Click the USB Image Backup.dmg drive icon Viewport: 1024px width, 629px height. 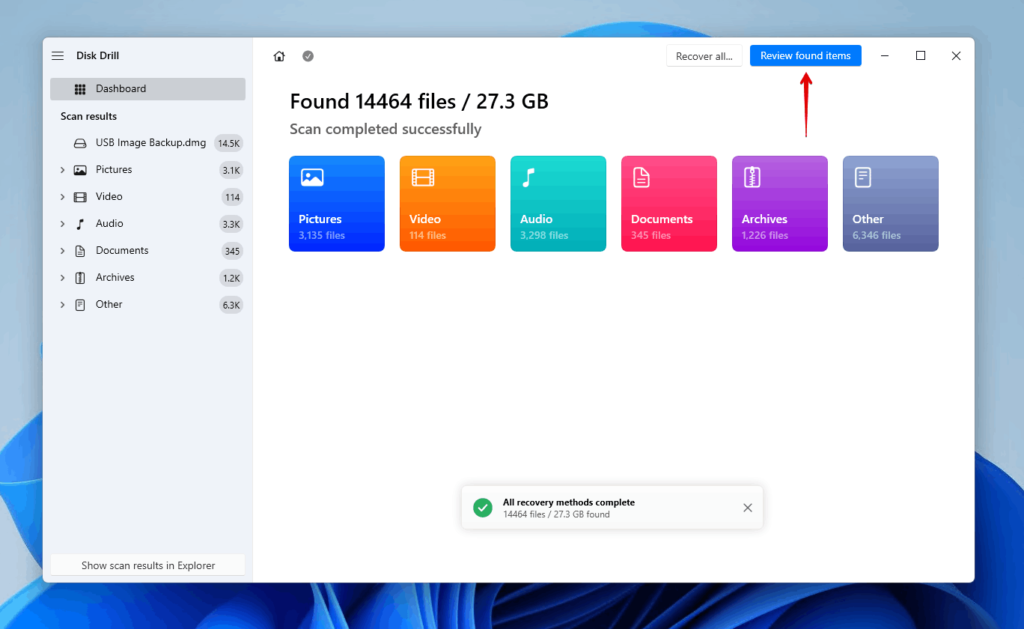[80, 143]
